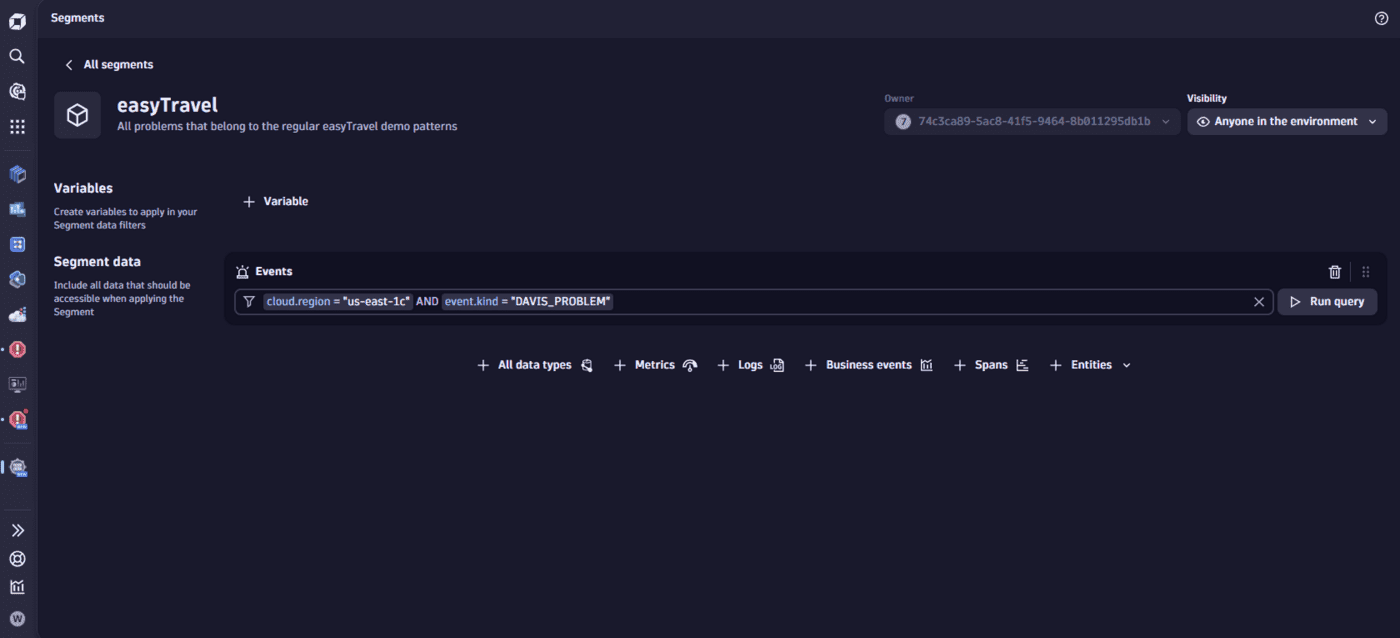
Task: Open the help question mark icon
Action: click(x=1381, y=17)
